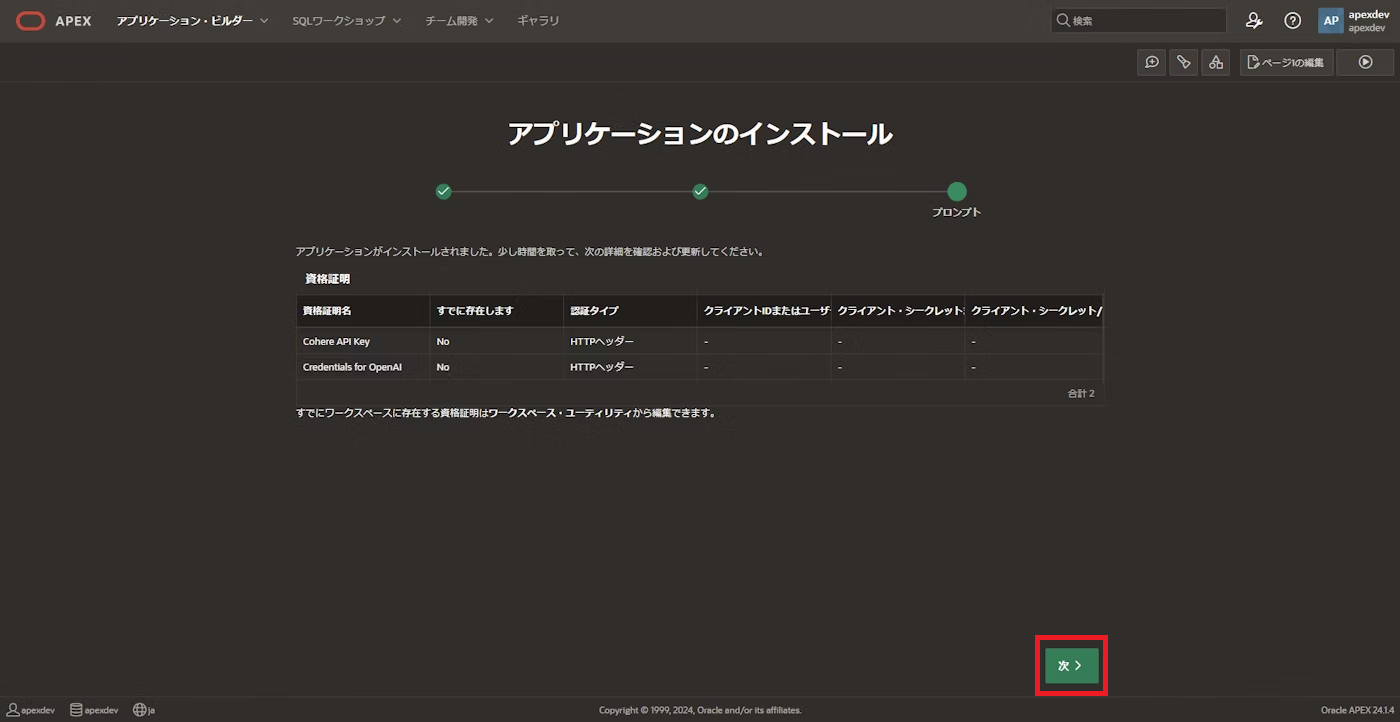Open the SQLワークショップ dropdown
The width and height of the screenshot is (1400, 722).
(x=346, y=20)
